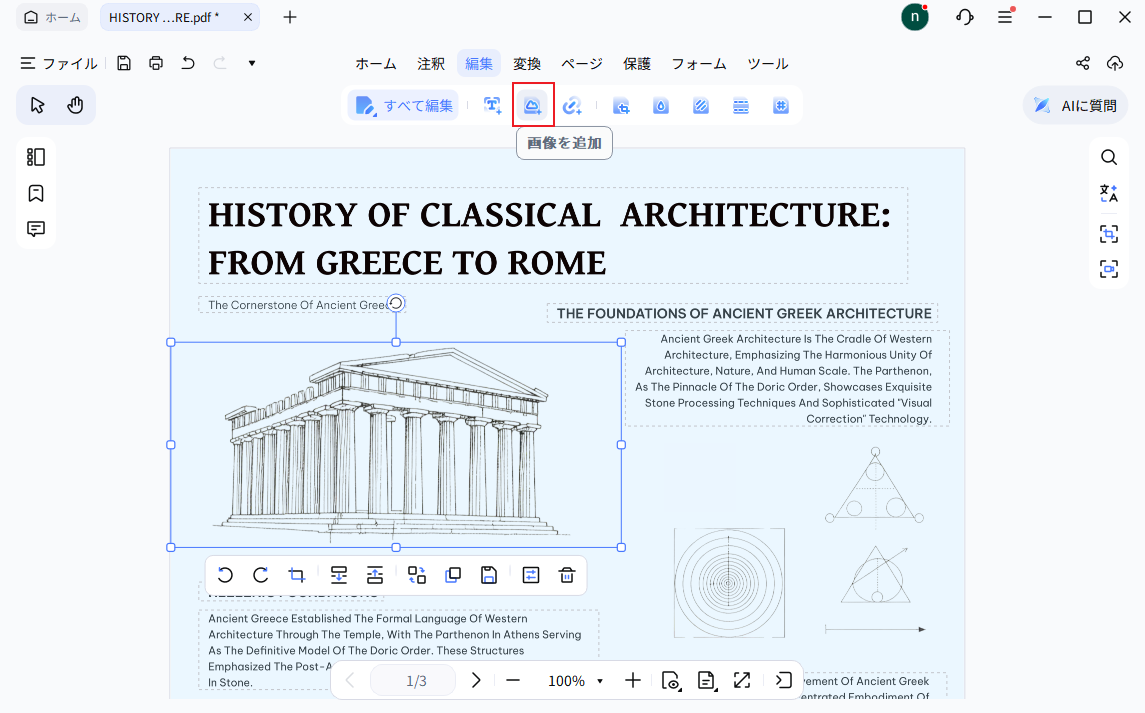The height and width of the screenshot is (713, 1145).
Task: Replace the selected image
Action: [417, 575]
